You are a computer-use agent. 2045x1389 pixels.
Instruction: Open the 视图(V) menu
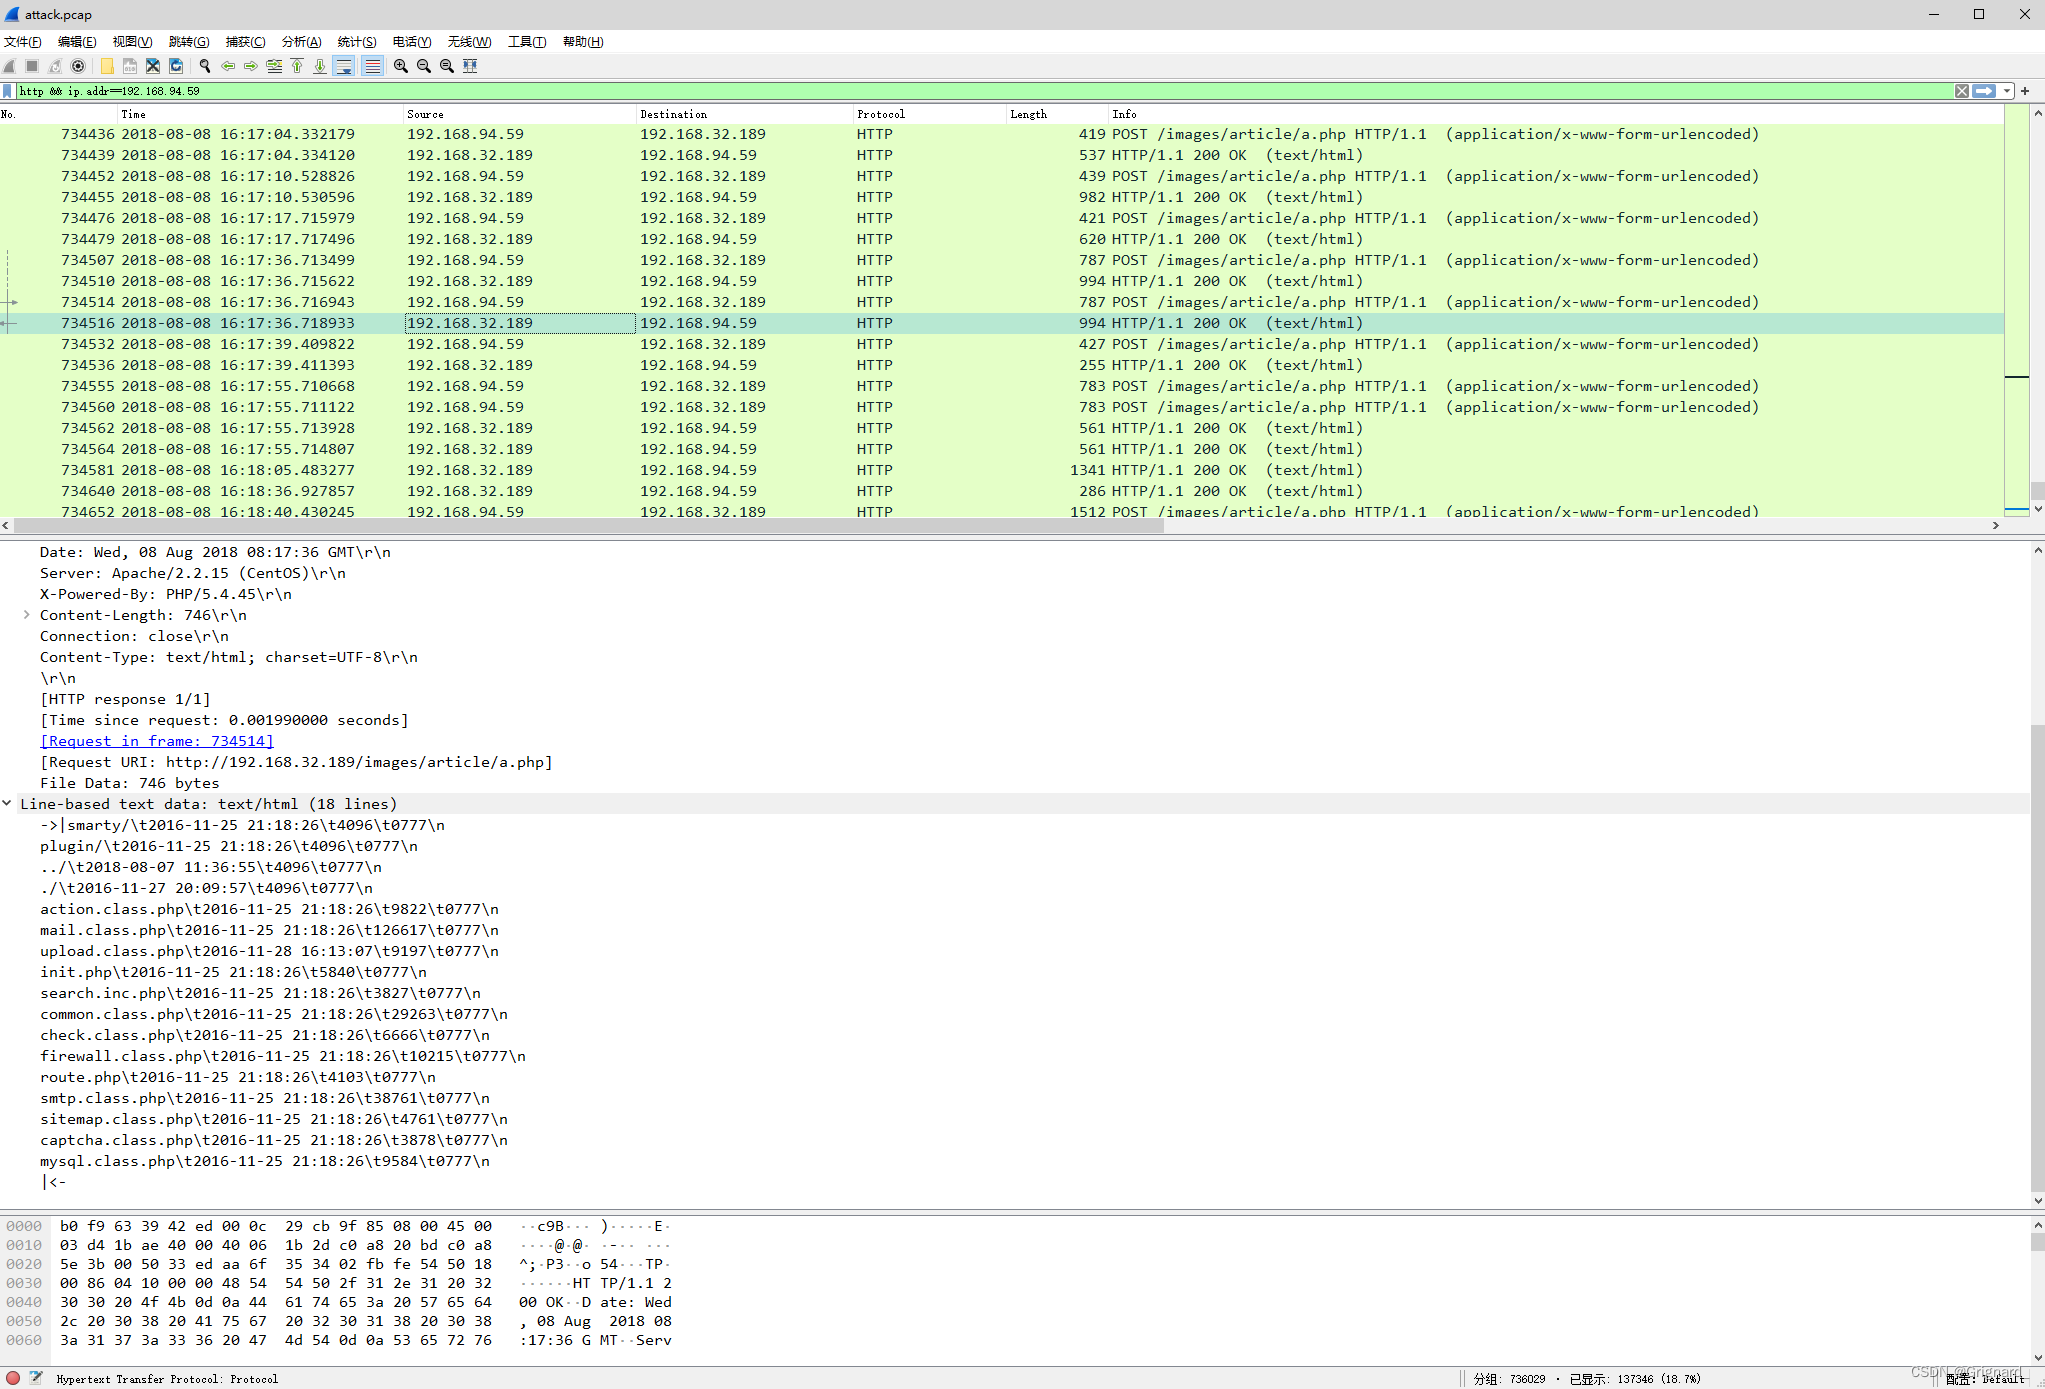pyautogui.click(x=132, y=42)
